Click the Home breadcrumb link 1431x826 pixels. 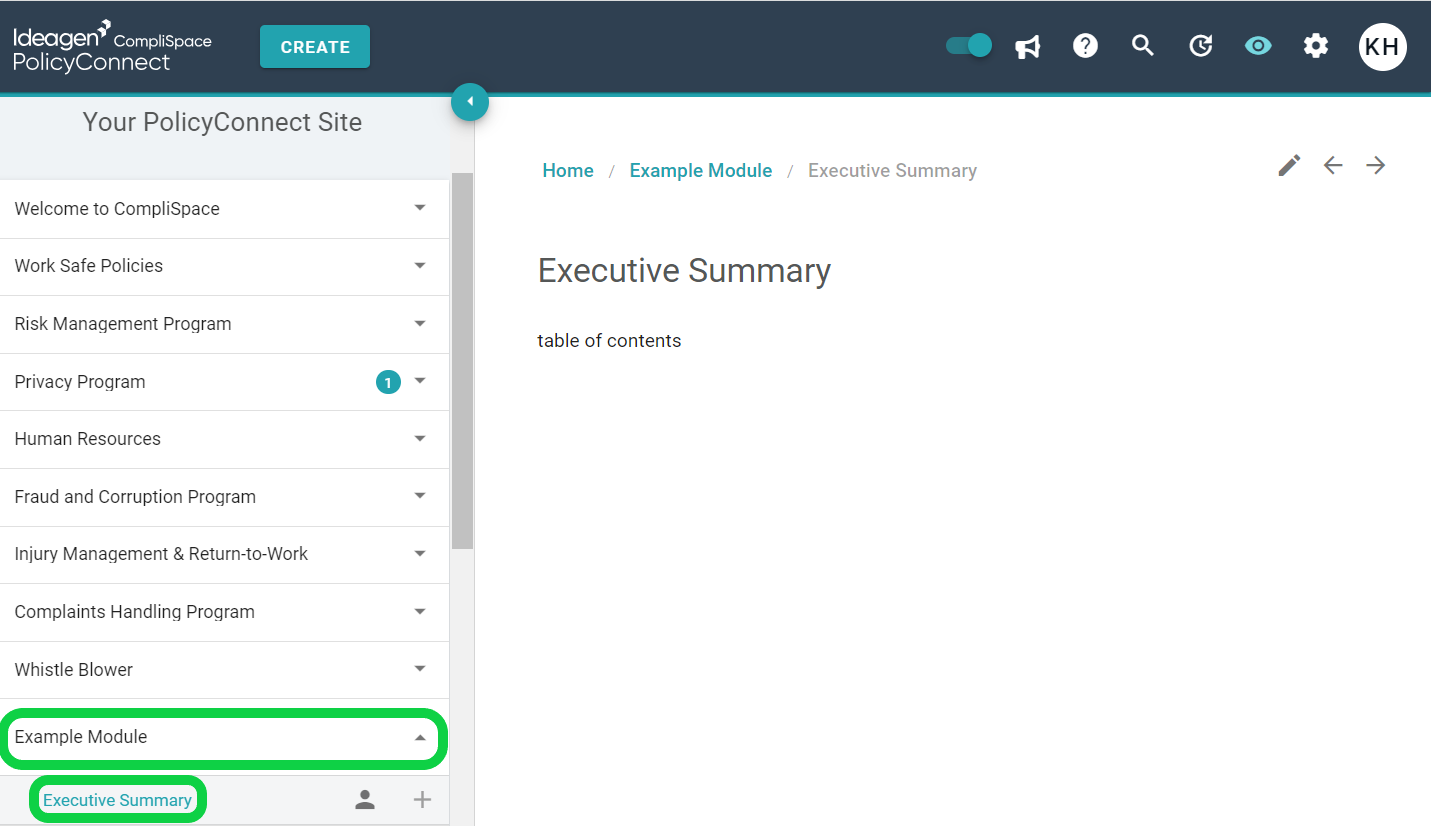pos(567,170)
